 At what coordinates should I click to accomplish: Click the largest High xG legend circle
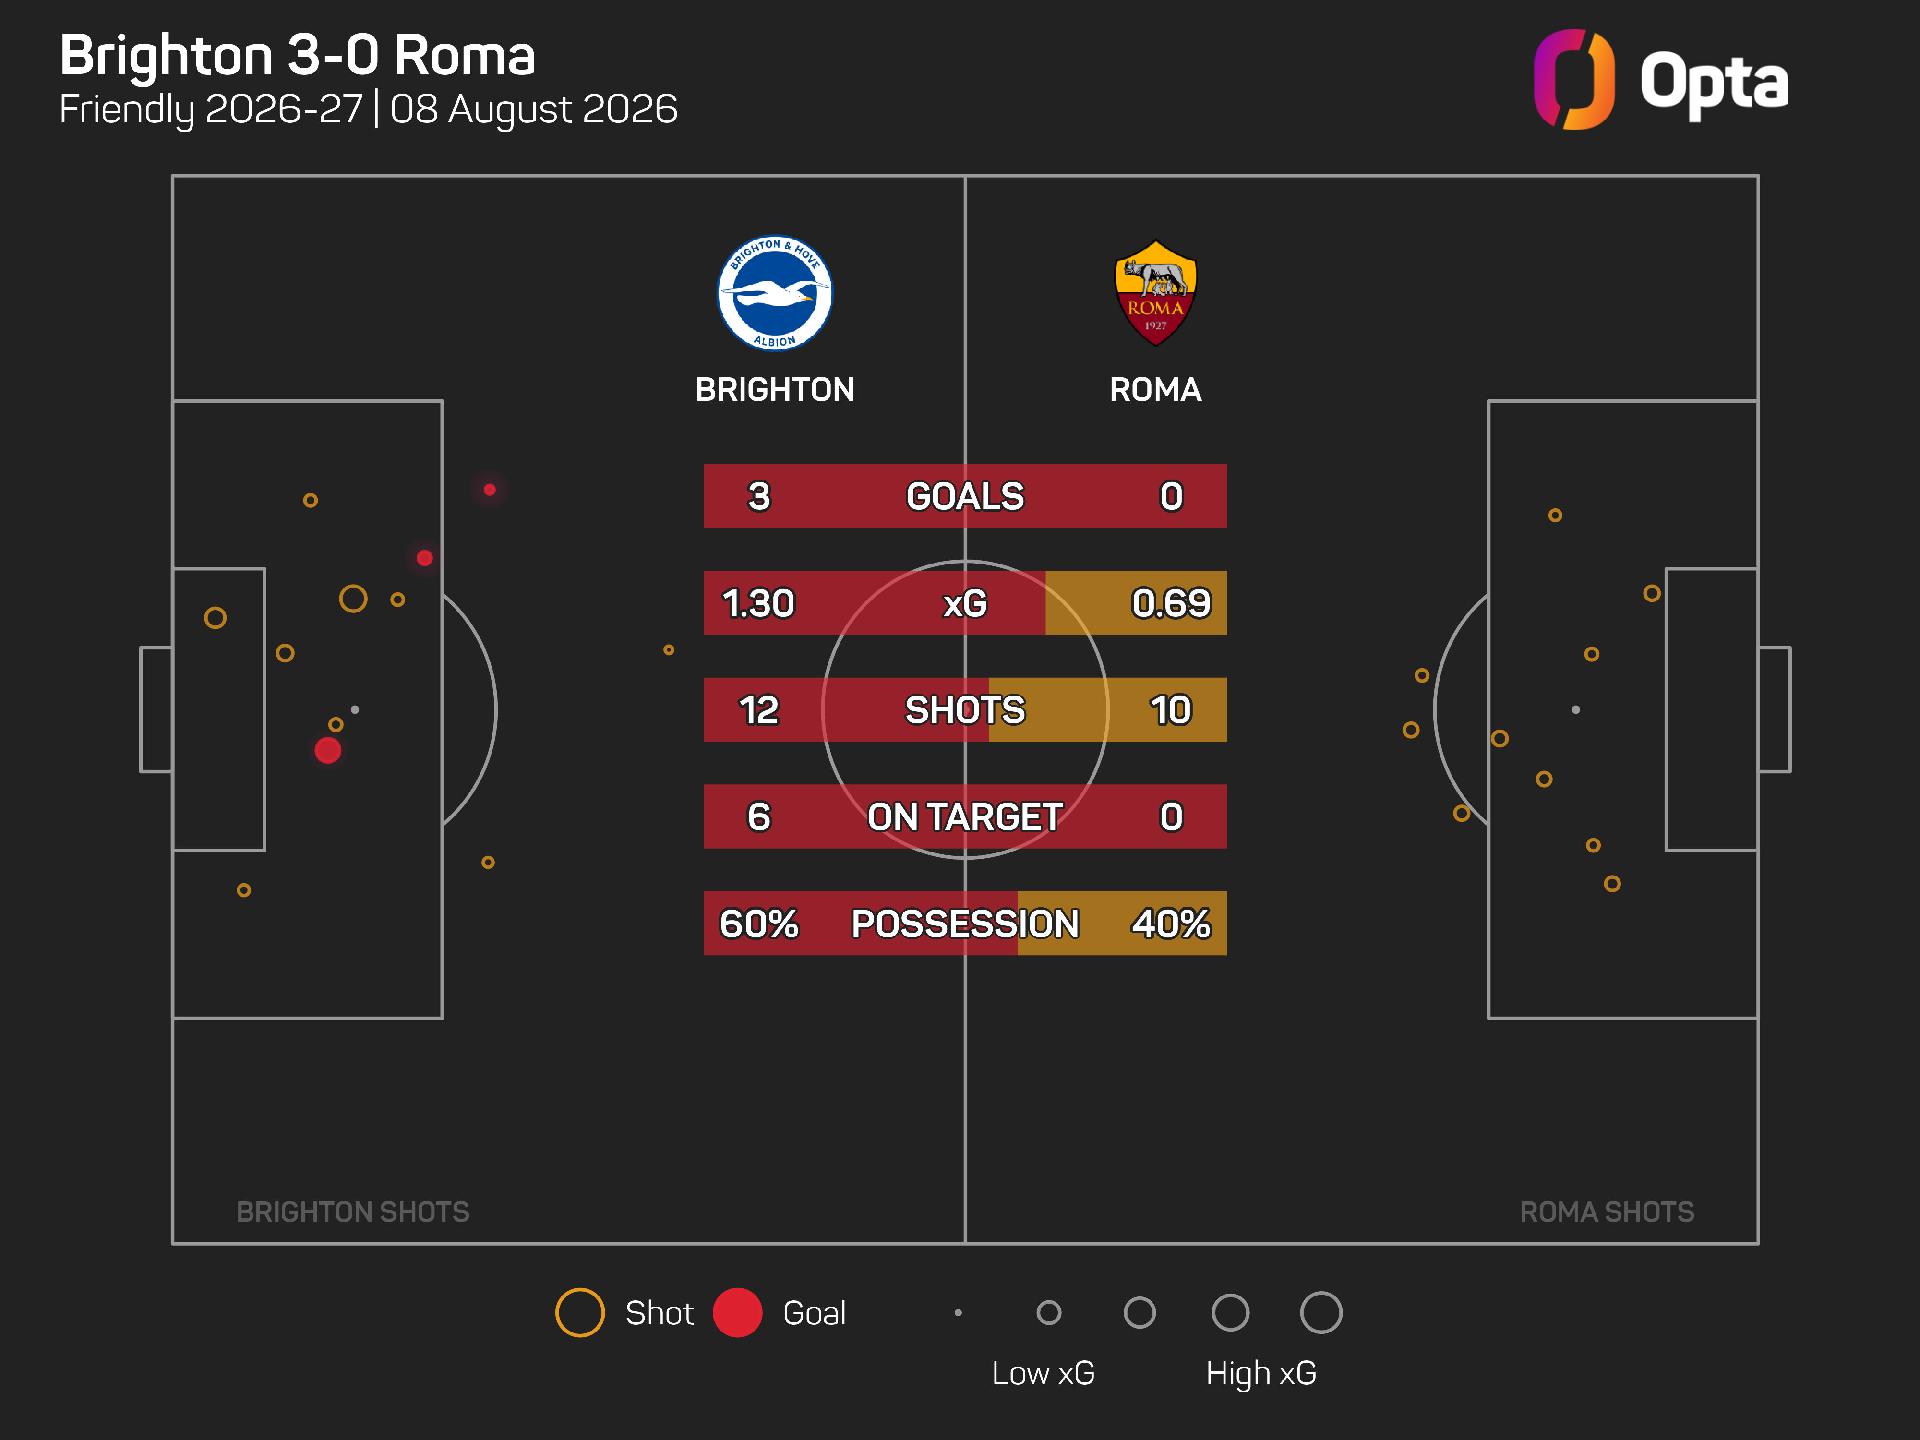point(1321,1313)
